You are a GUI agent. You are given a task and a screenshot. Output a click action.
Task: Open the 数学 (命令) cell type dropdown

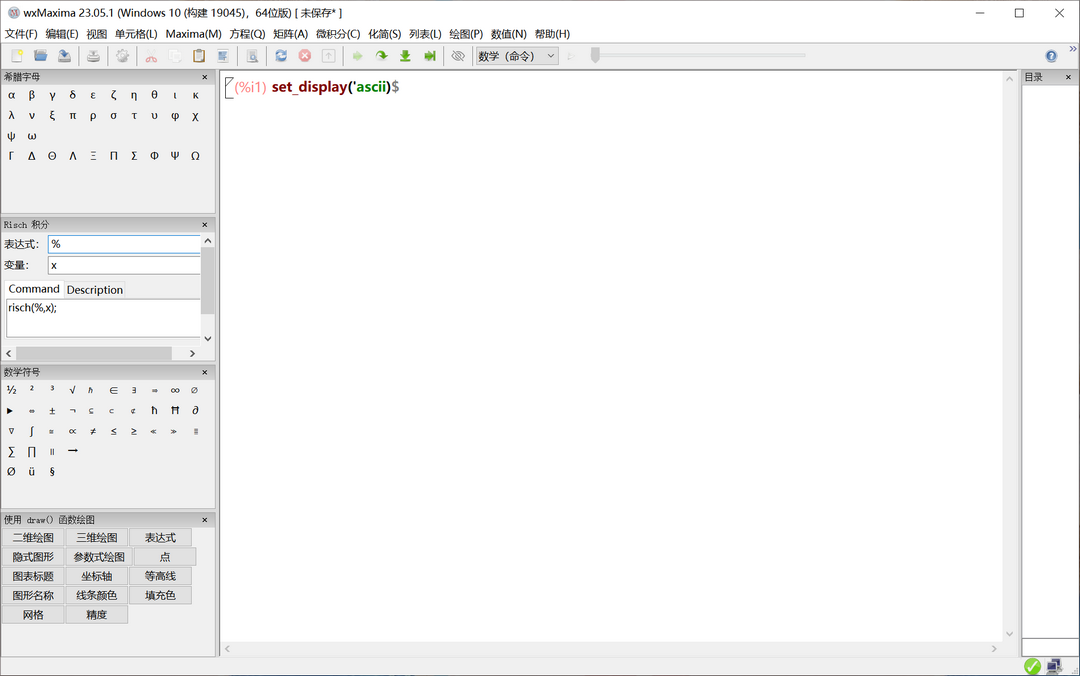516,56
